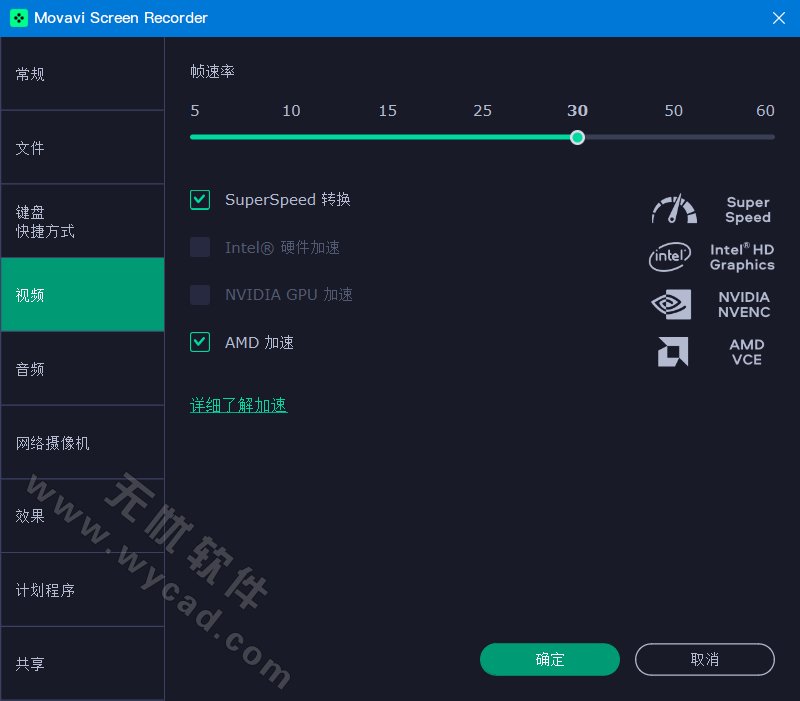Uncheck the SuperSpeed 转换 checkbox
The height and width of the screenshot is (701, 800).
pyautogui.click(x=199, y=199)
